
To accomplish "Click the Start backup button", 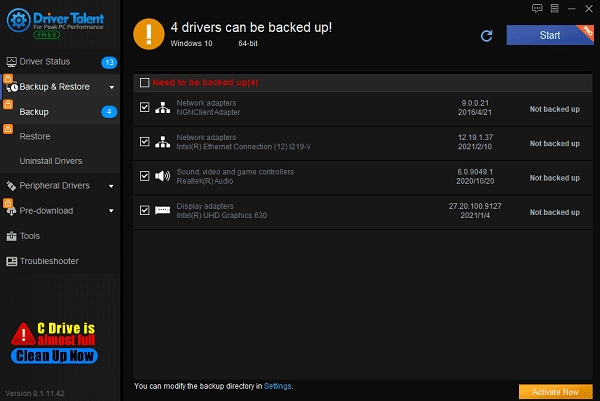I will 550,35.
